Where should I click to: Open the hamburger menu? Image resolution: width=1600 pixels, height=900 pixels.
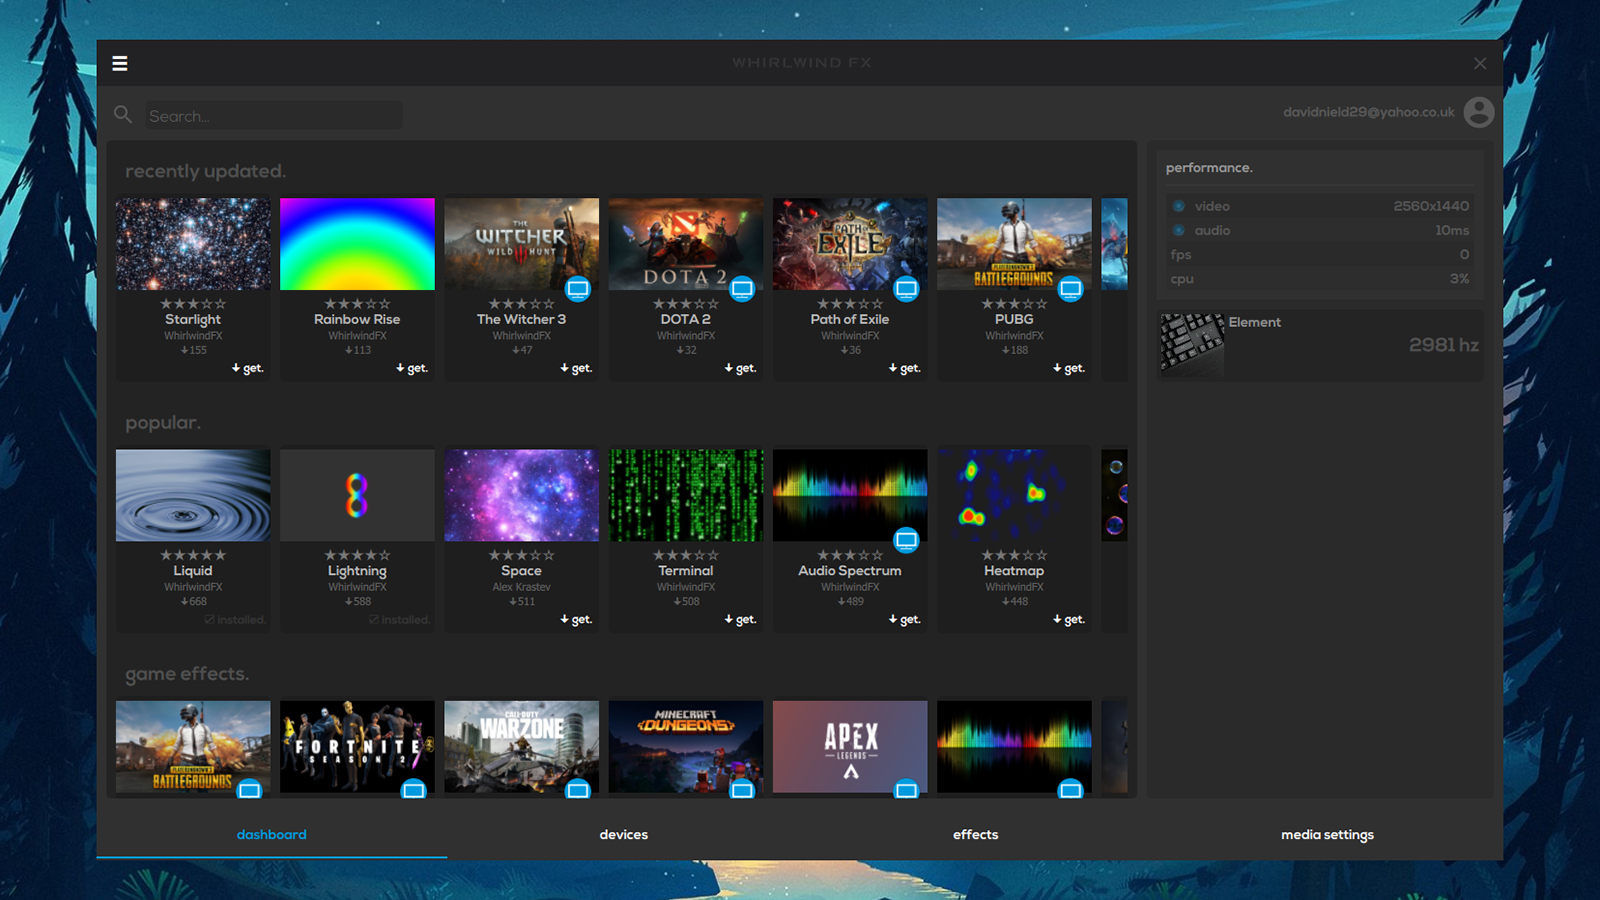pyautogui.click(x=120, y=64)
